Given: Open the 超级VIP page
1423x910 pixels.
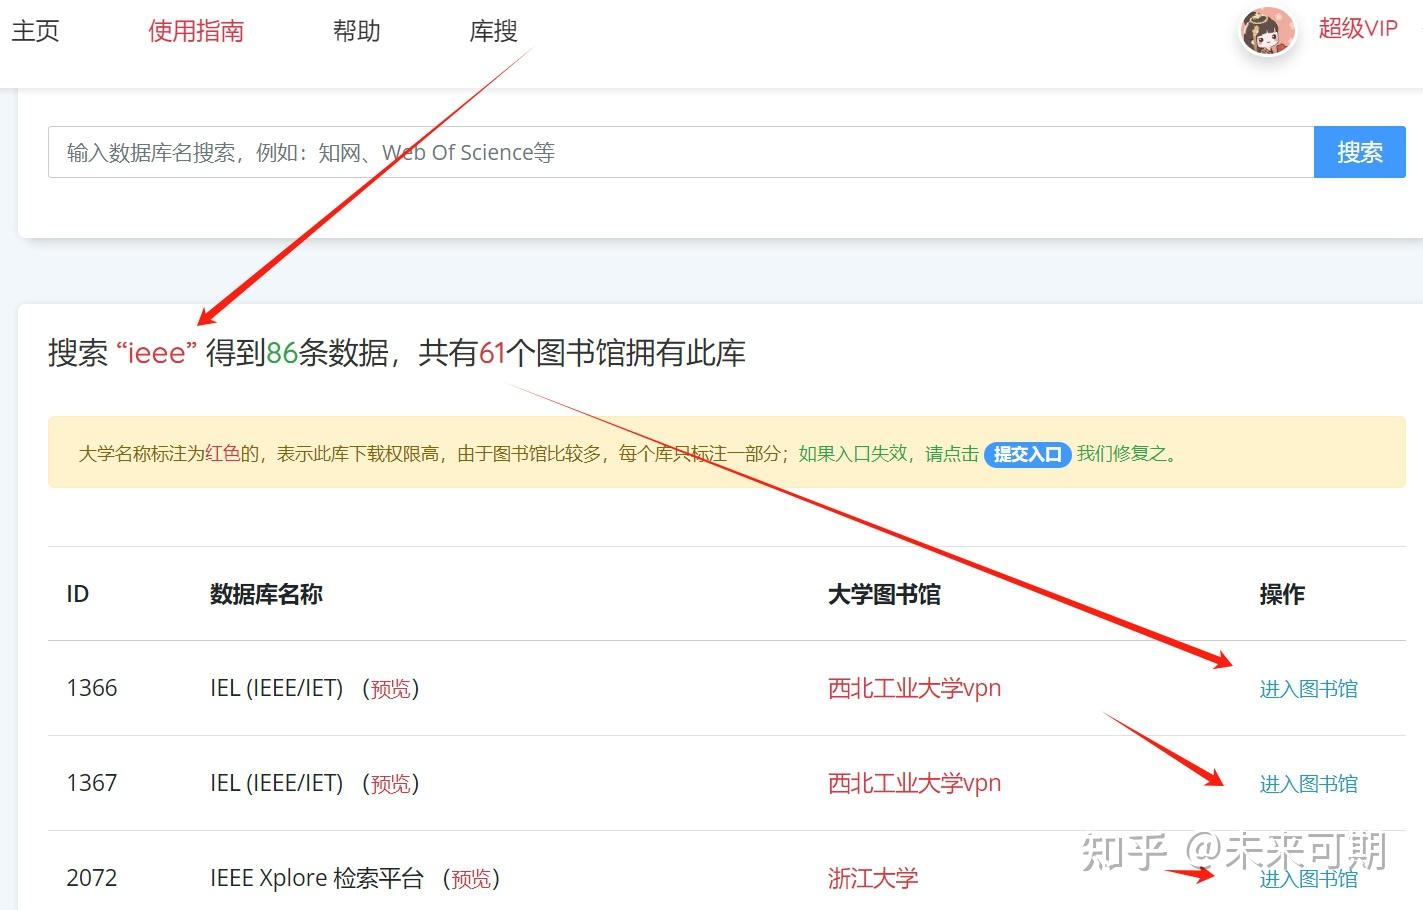Looking at the screenshot, I should [1358, 29].
